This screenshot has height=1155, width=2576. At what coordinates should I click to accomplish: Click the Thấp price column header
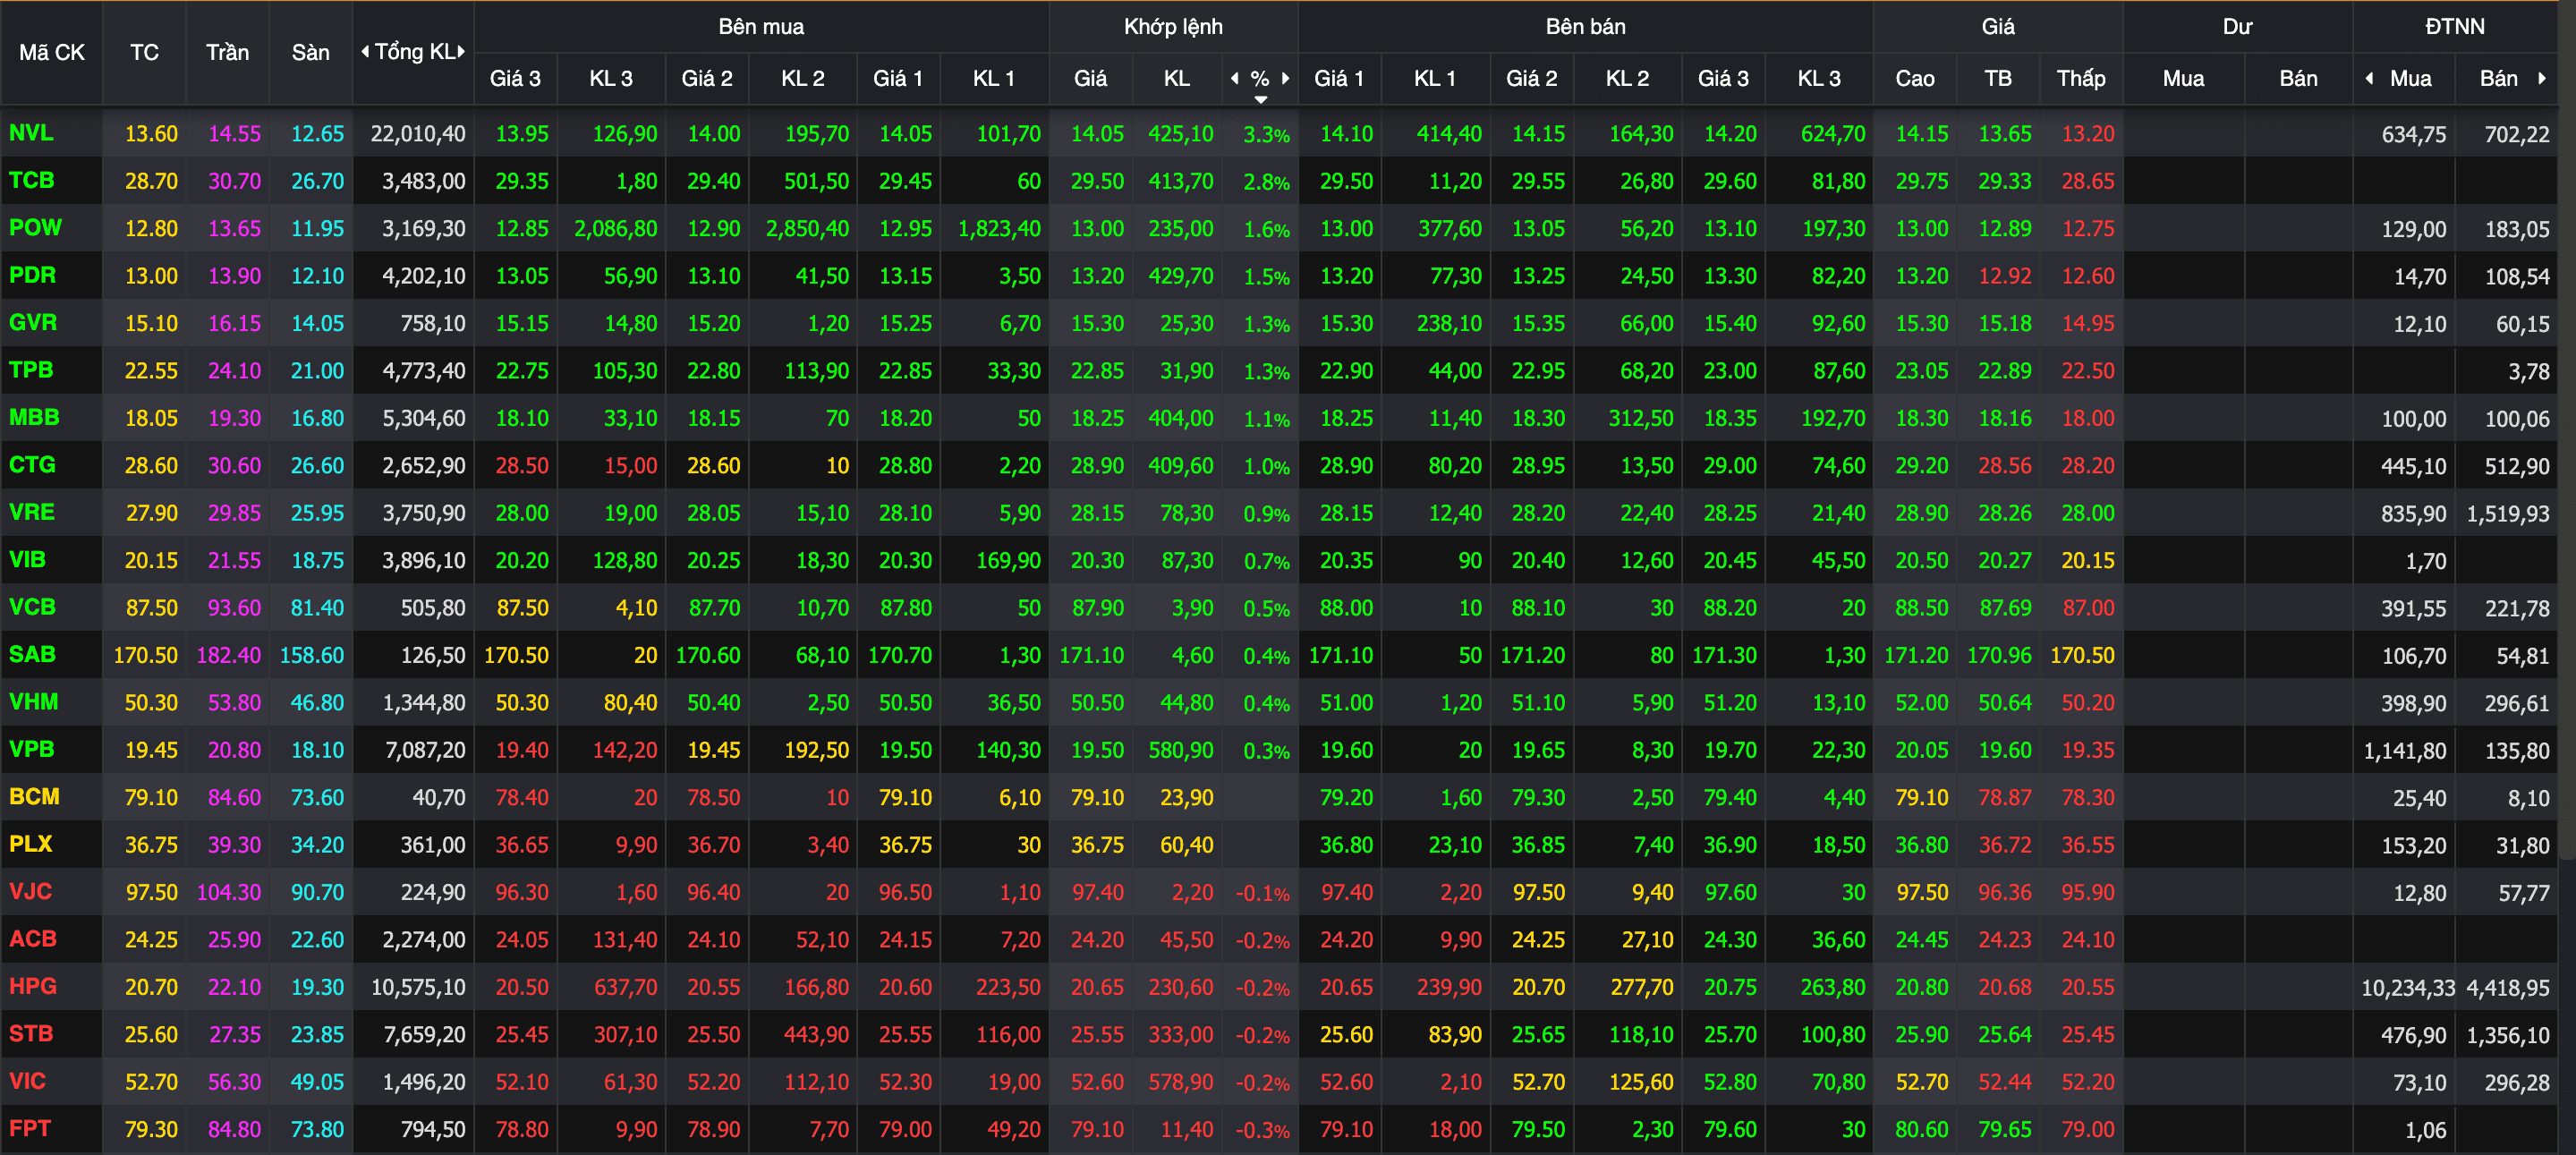tap(2081, 78)
